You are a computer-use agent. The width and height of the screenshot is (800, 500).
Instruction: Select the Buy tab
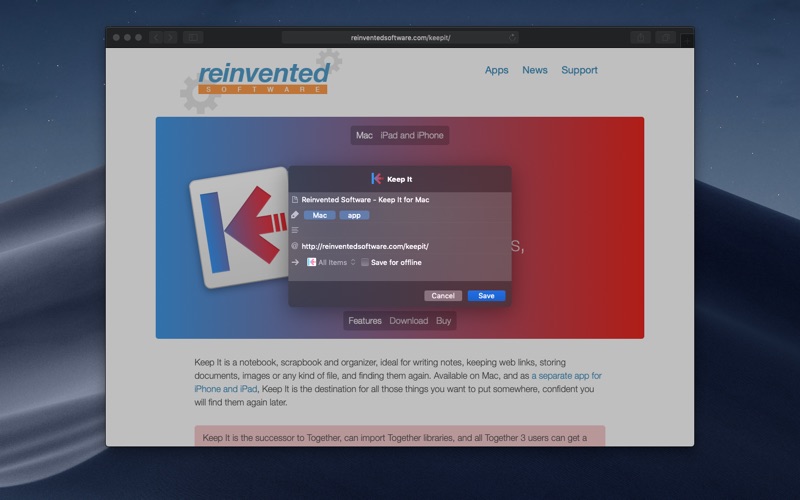point(443,321)
